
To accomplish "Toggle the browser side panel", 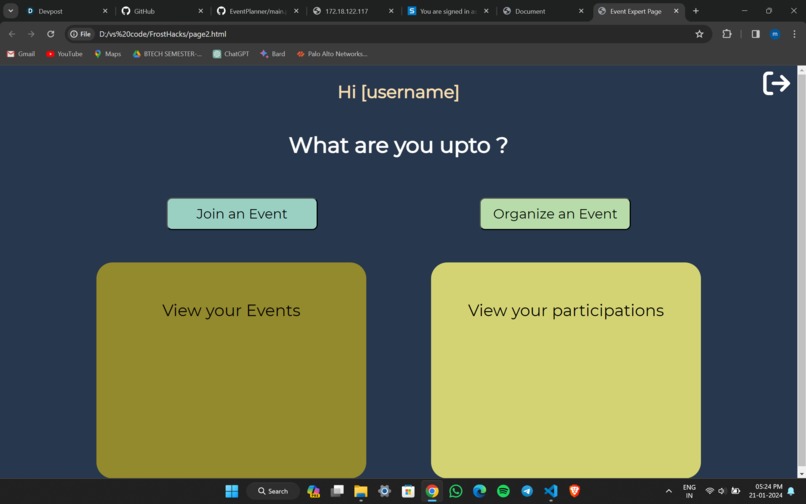I will [756, 34].
